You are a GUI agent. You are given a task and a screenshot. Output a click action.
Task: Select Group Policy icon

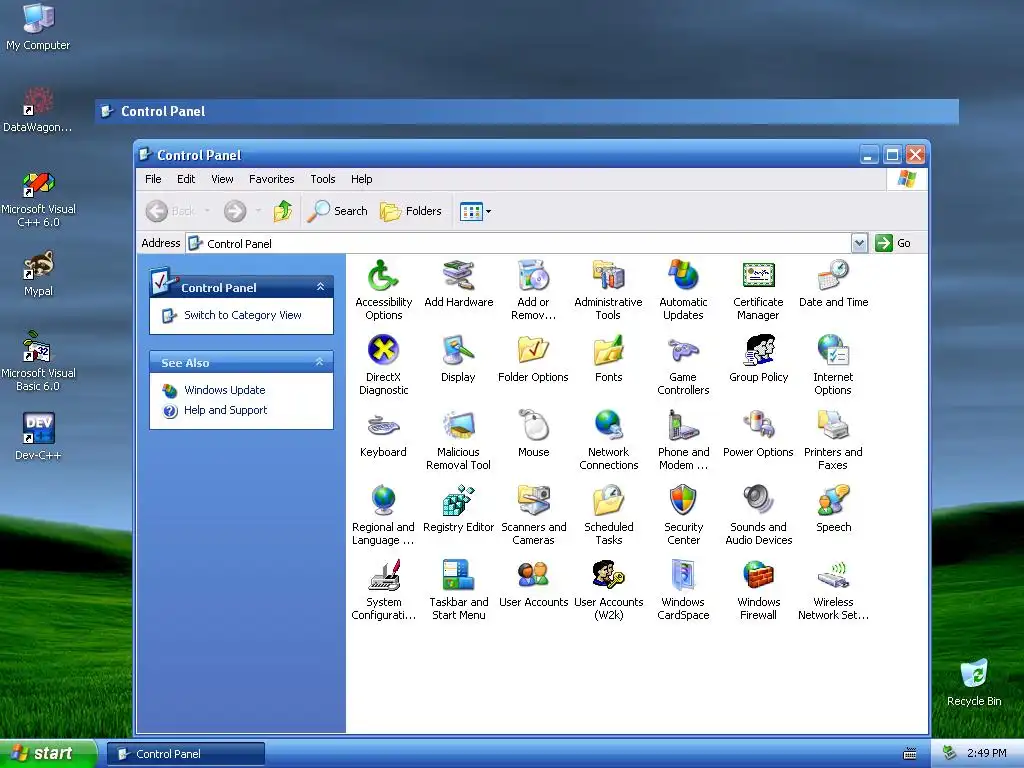pyautogui.click(x=758, y=351)
